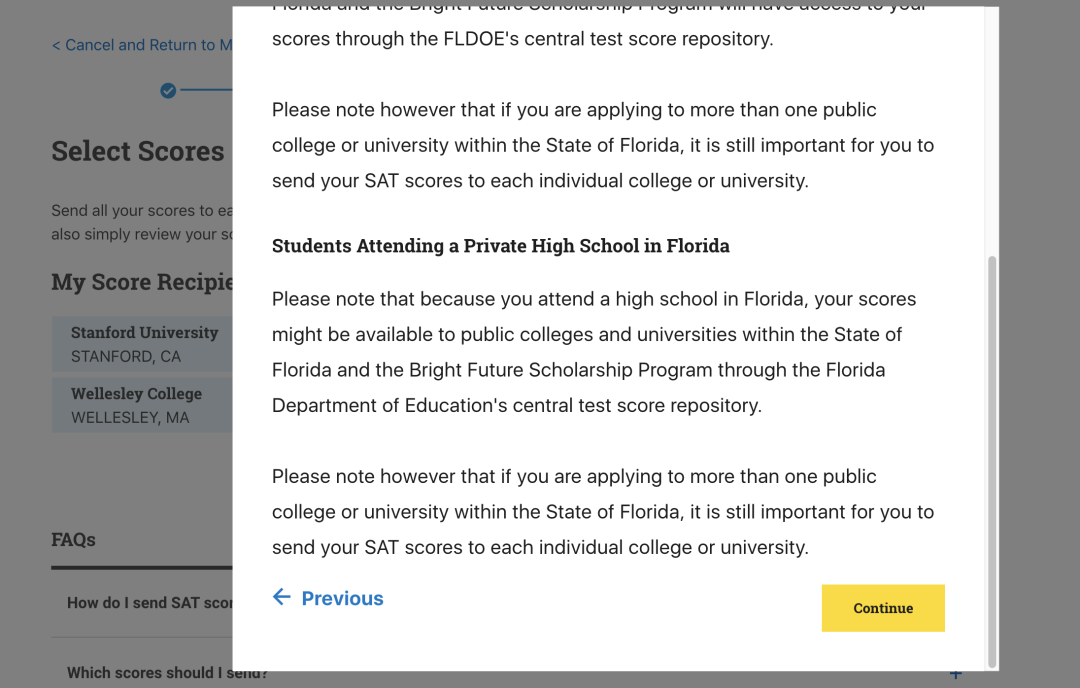The image size is (1080, 688).
Task: Click the yellow Continue button
Action: click(x=883, y=608)
